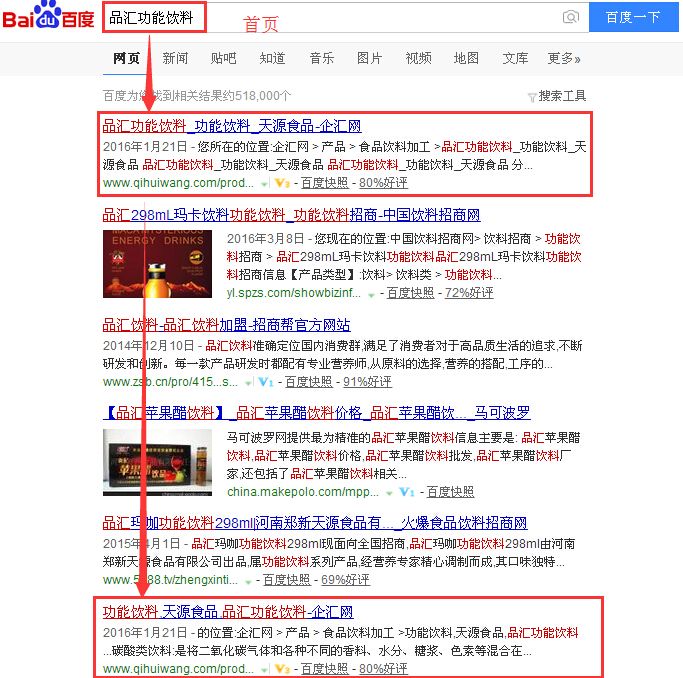The width and height of the screenshot is (683, 678).
Task: Switch to the 知道 tab
Action: pos(272,58)
